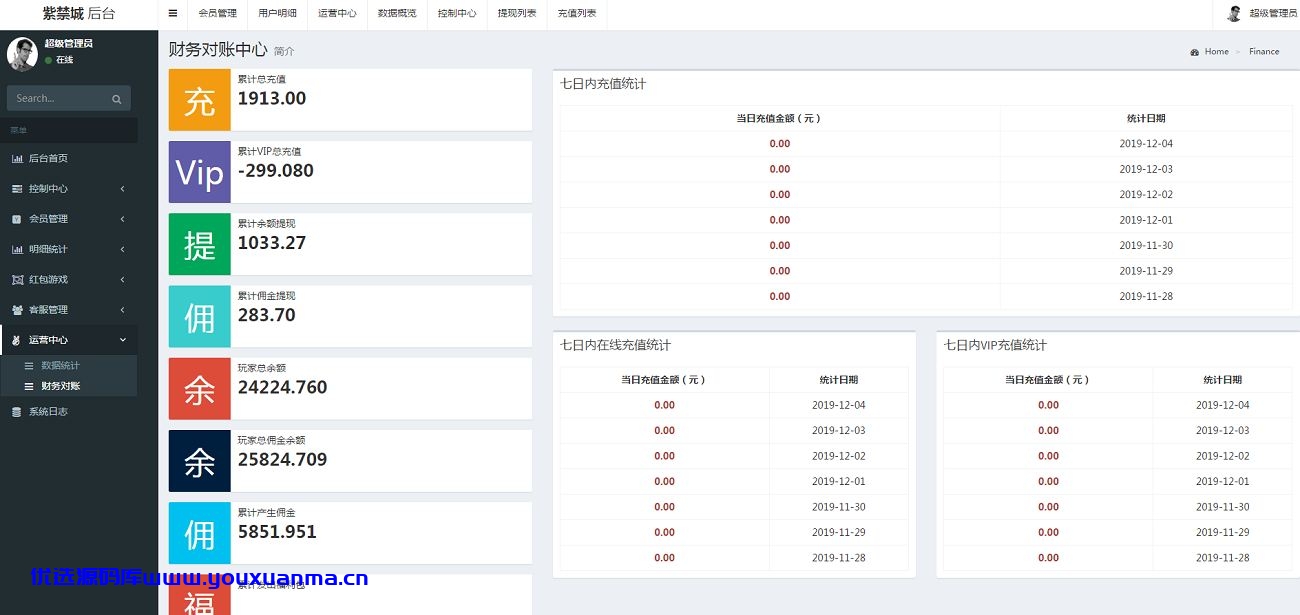Image resolution: width=1300 pixels, height=615 pixels.
Task: Toggle sidebar with the hamburger menu icon
Action: tap(173, 13)
